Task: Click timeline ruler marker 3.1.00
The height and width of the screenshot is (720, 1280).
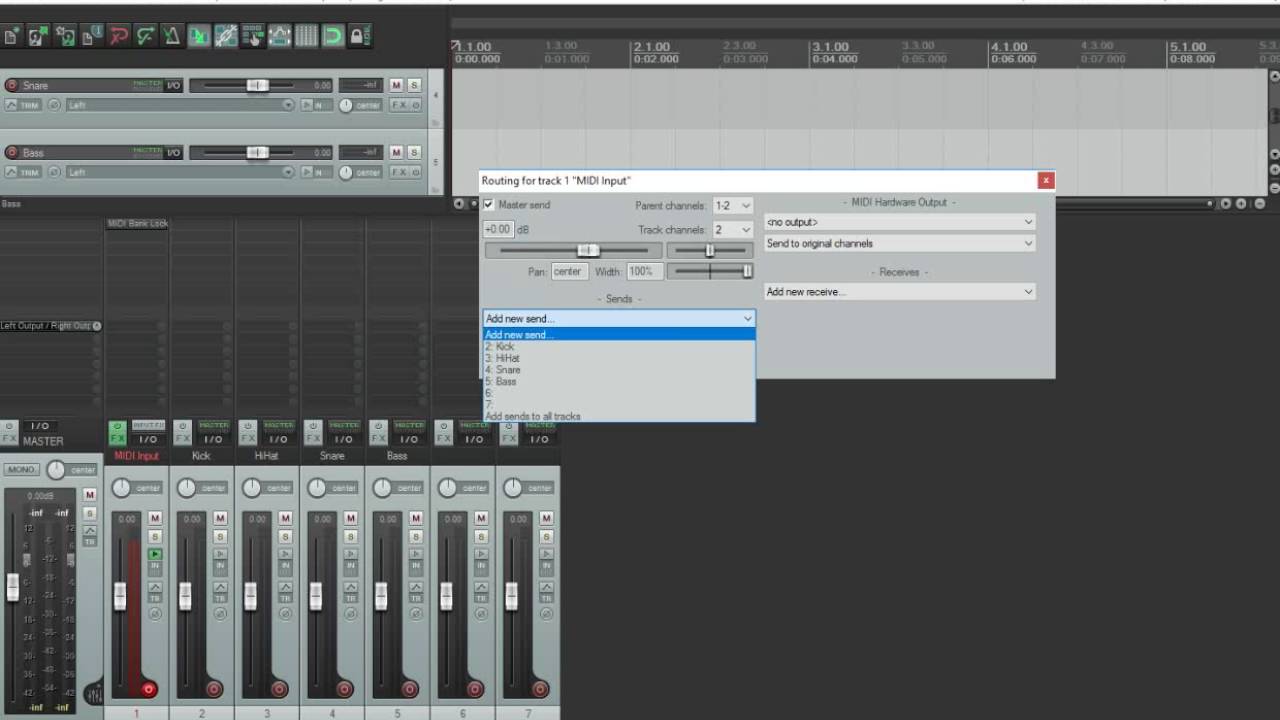Action: tap(830, 47)
